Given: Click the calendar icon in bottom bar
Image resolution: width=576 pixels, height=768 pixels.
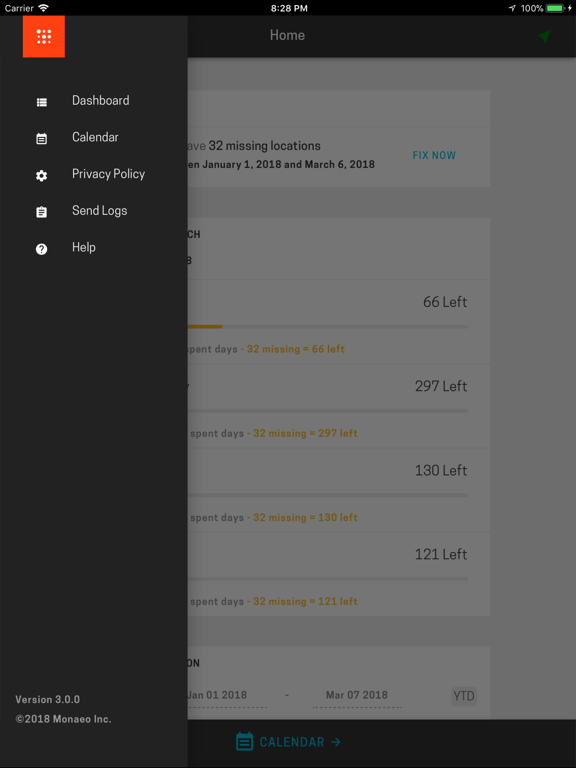Looking at the screenshot, I should click(x=244, y=742).
